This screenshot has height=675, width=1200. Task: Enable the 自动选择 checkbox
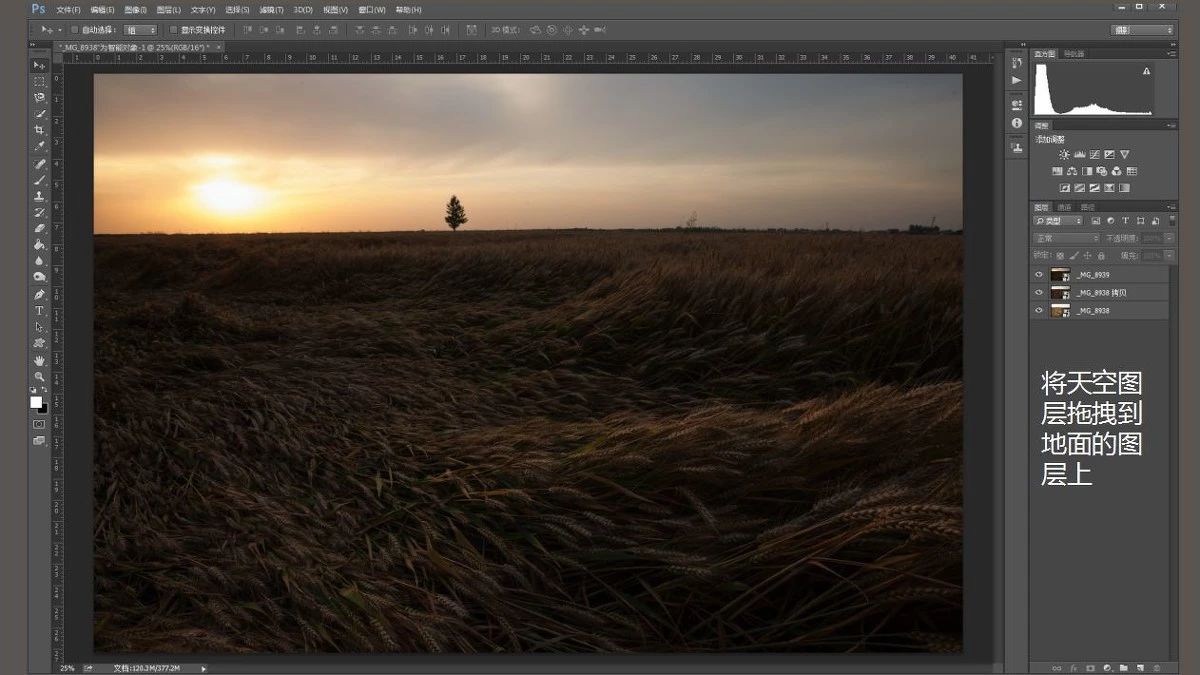tap(75, 30)
